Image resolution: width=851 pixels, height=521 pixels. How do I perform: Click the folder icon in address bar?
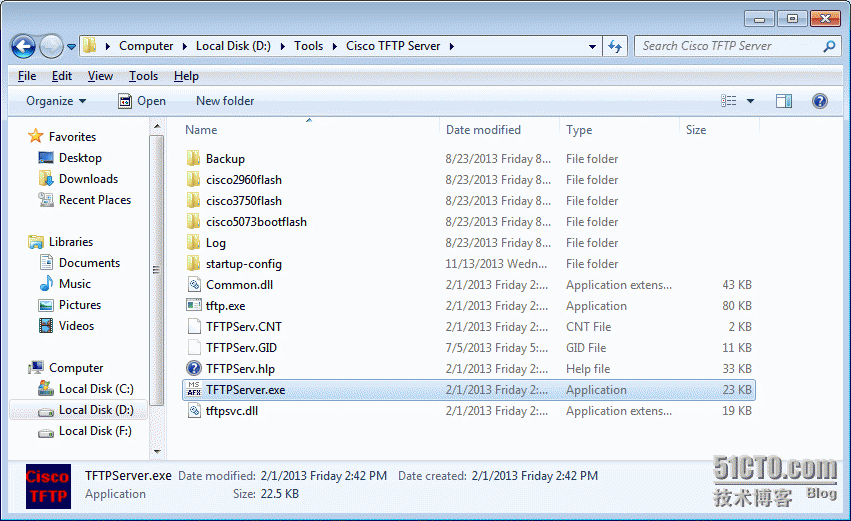[90, 46]
